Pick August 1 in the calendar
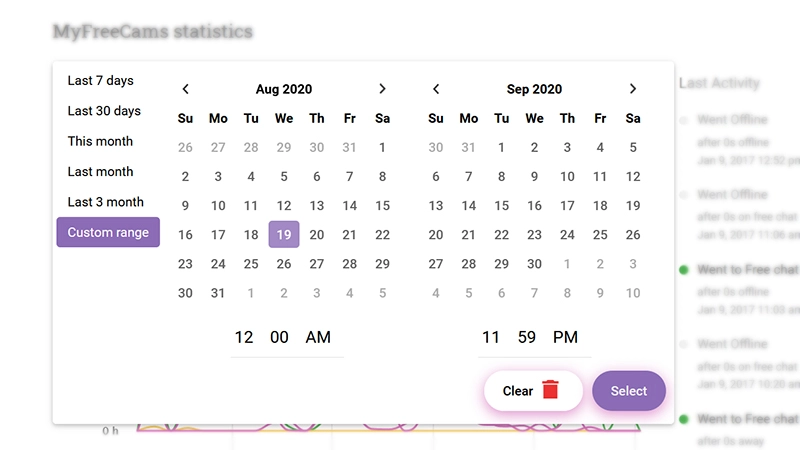Viewport: 800px width, 450px height. click(x=382, y=147)
